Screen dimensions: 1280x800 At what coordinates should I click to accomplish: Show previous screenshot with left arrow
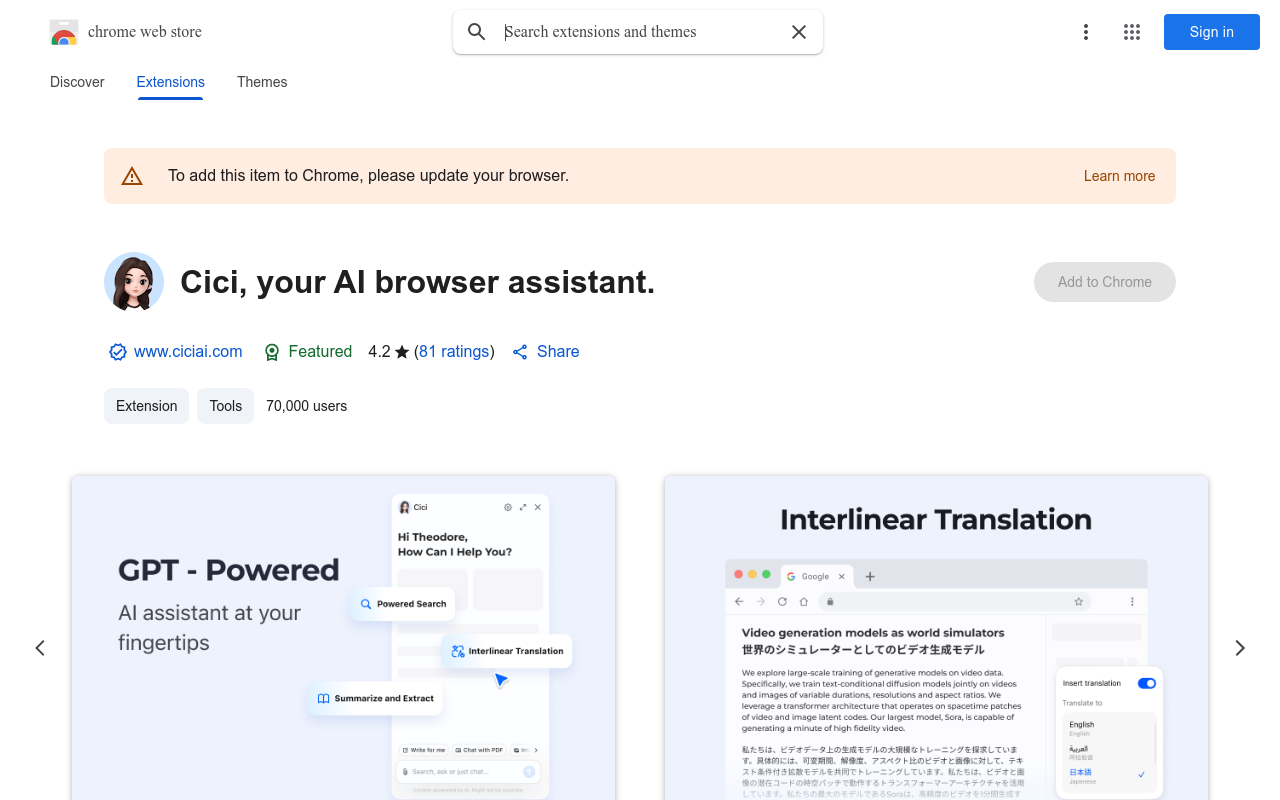40,648
